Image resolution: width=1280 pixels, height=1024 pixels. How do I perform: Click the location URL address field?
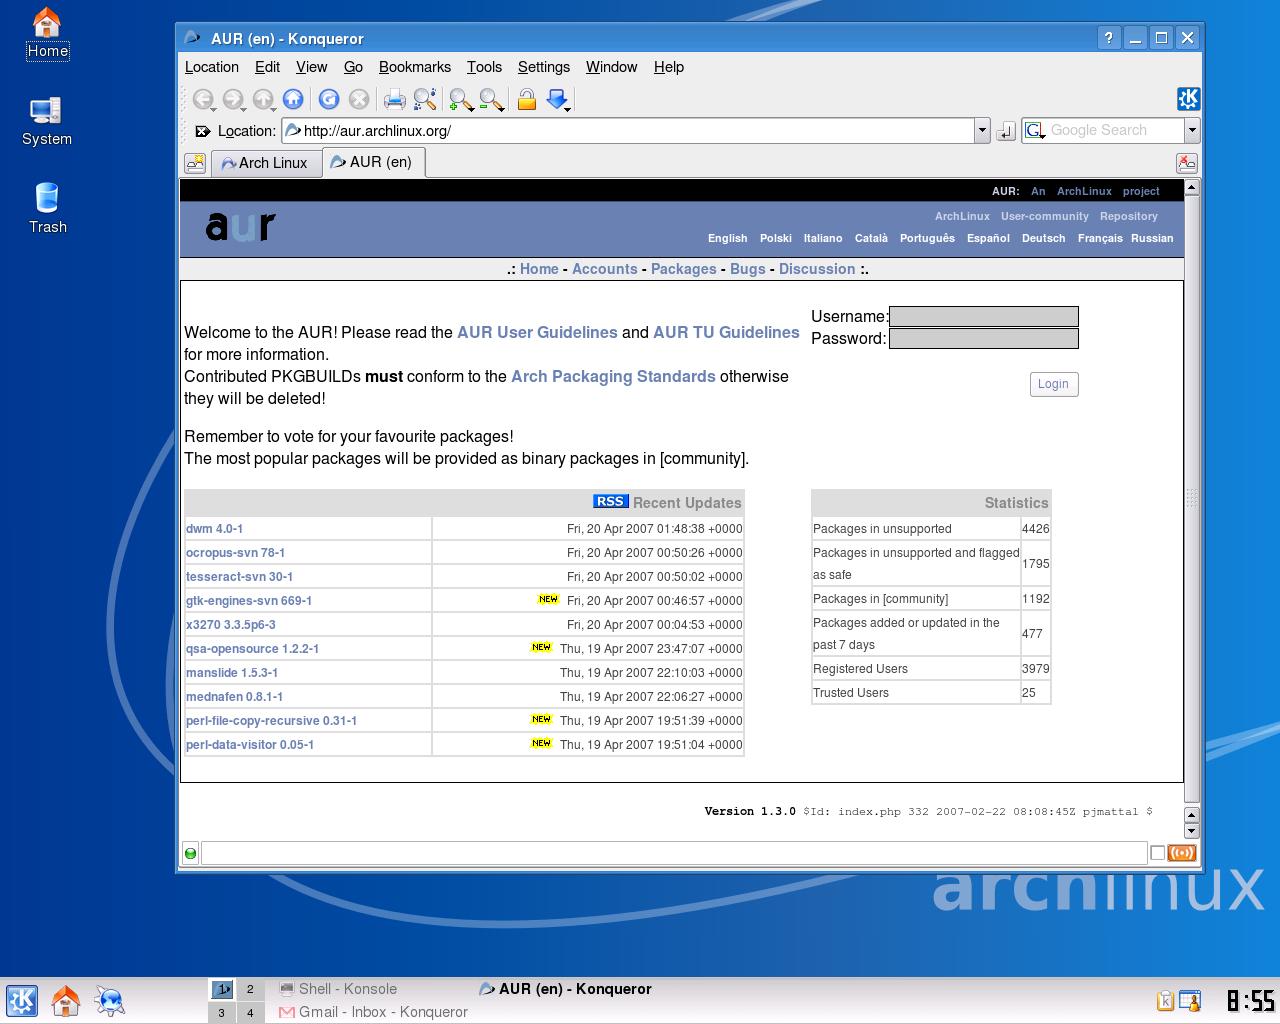coord(628,131)
